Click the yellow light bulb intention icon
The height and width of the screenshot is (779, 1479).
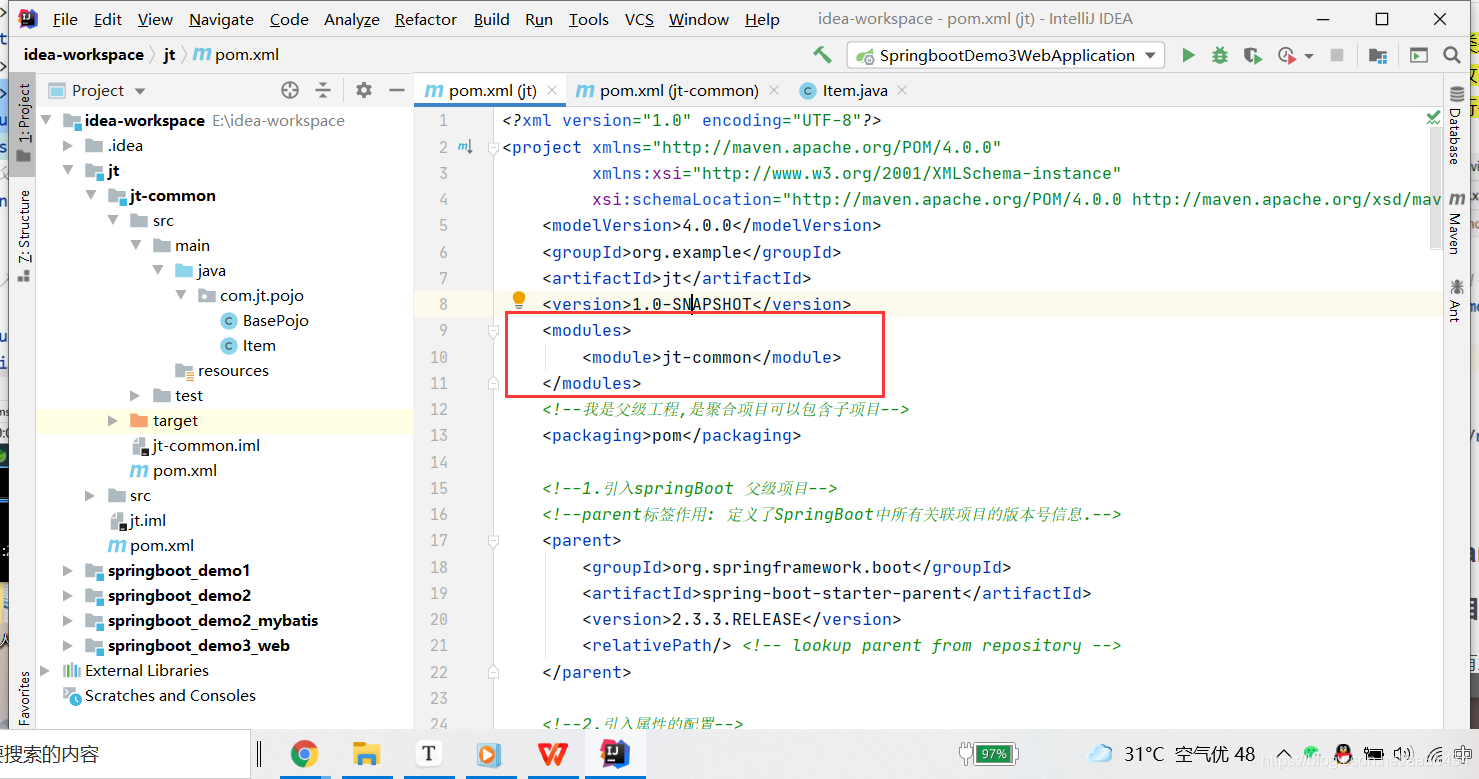point(519,299)
